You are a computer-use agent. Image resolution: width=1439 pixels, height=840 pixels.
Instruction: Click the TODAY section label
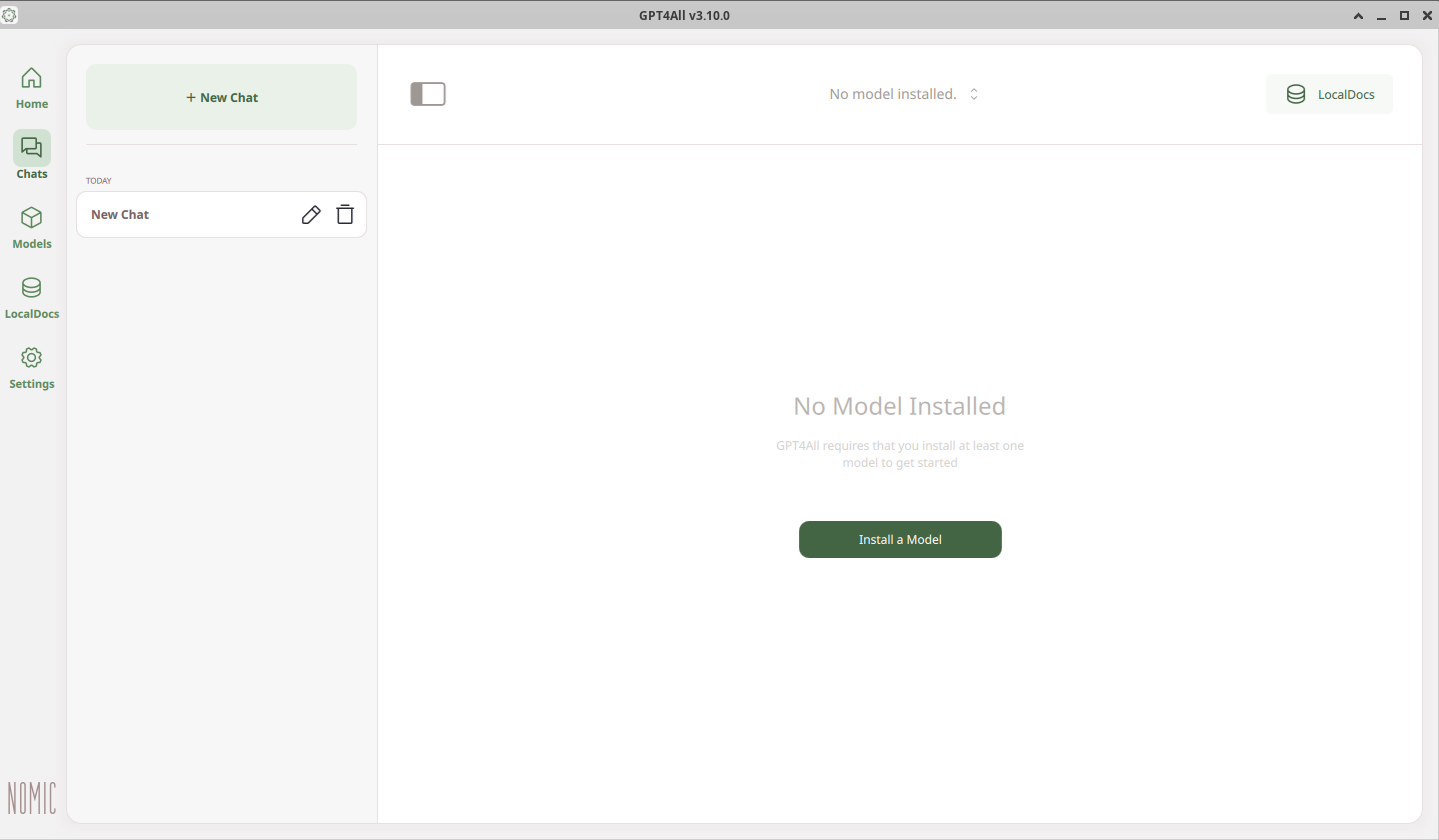(x=99, y=181)
